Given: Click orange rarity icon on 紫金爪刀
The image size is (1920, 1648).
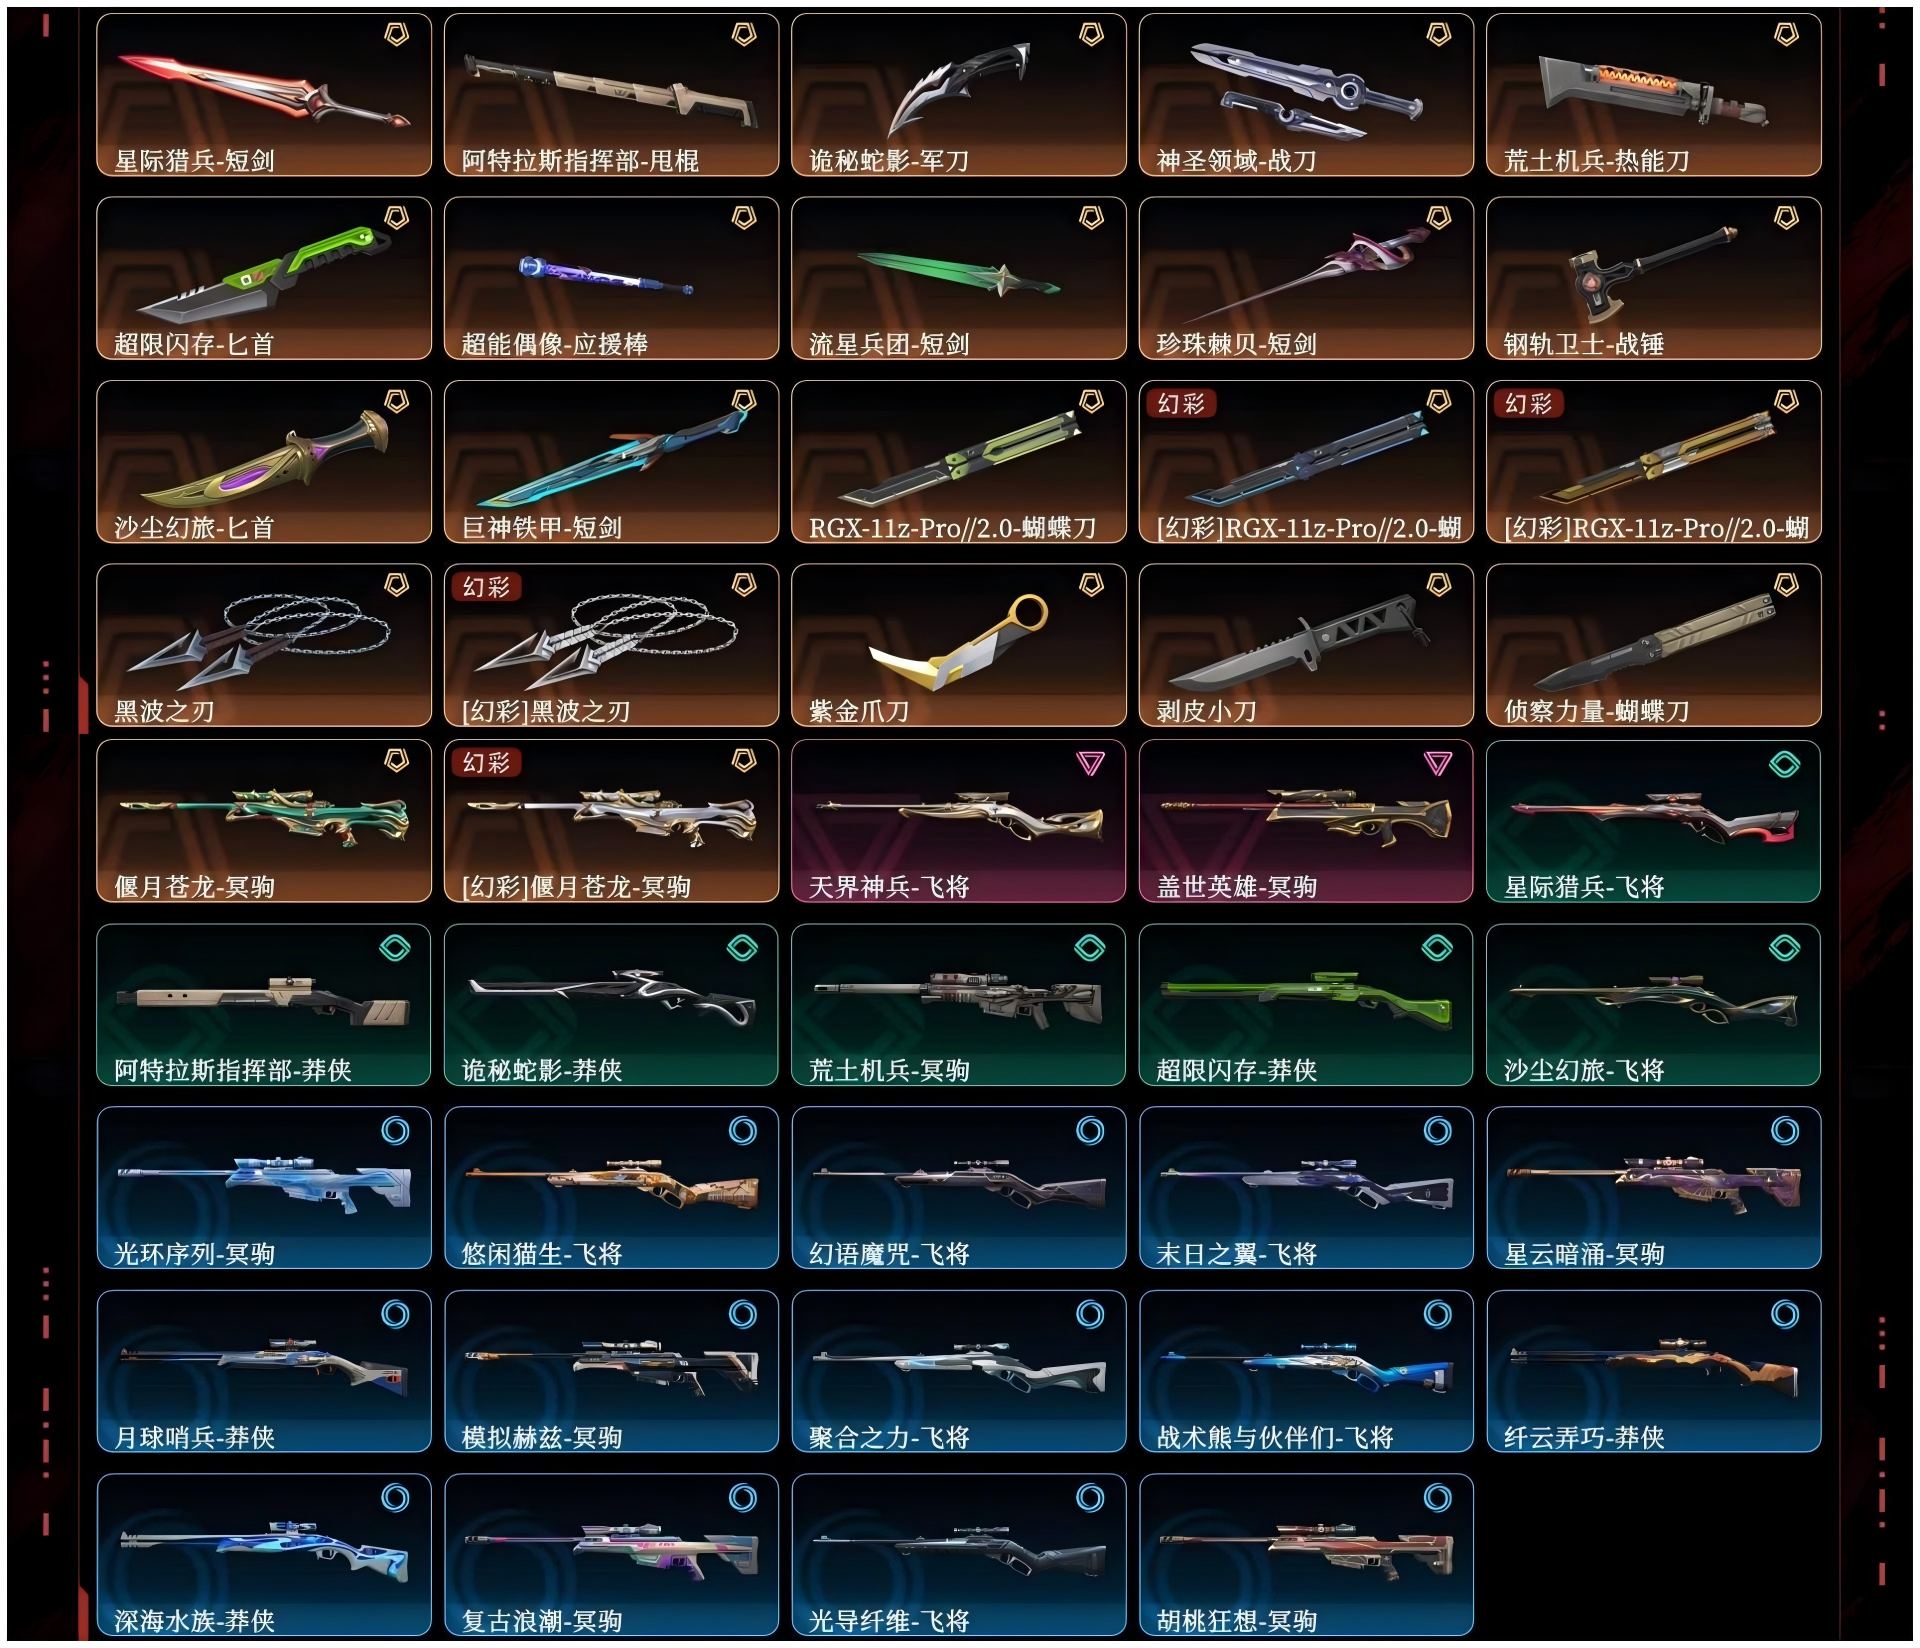Looking at the screenshot, I should click(1091, 584).
